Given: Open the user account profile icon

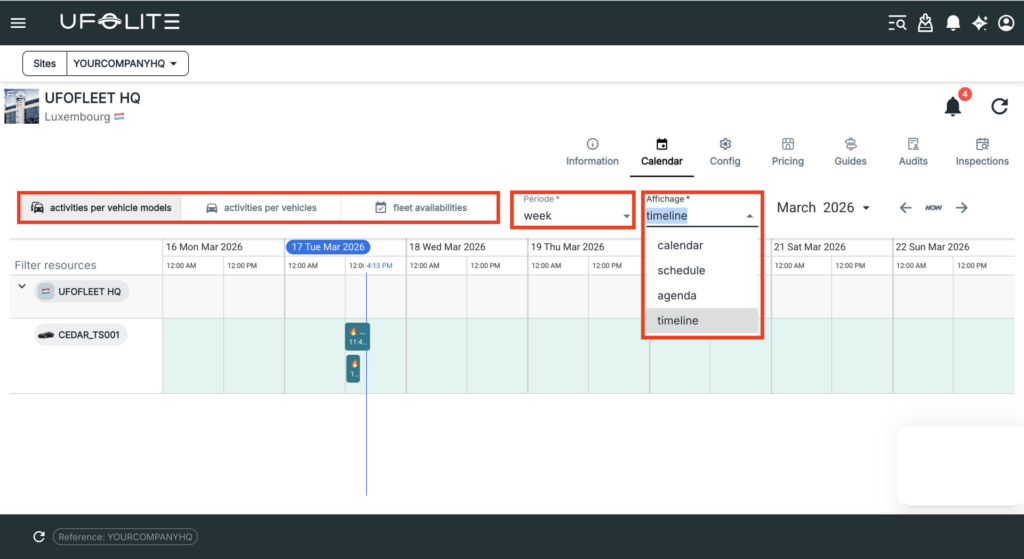Looking at the screenshot, I should pos(1006,22).
